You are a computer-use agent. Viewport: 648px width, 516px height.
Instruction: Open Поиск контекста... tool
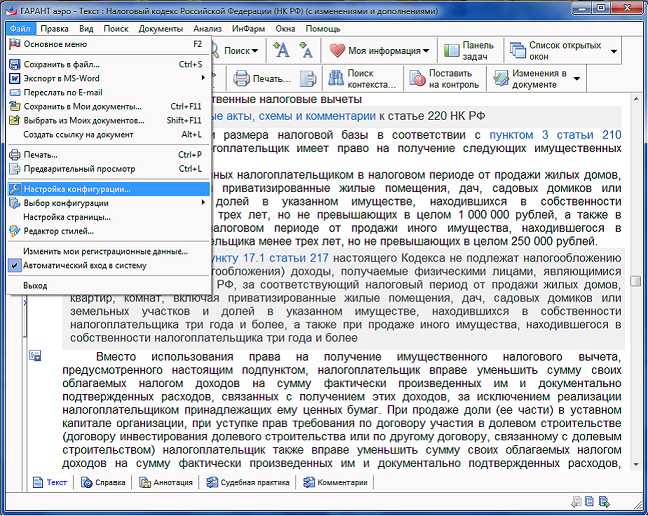click(x=362, y=78)
